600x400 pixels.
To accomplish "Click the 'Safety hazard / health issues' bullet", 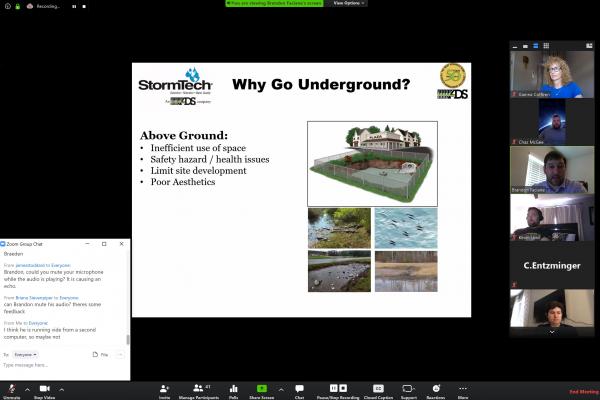I will pyautogui.click(x=210, y=160).
